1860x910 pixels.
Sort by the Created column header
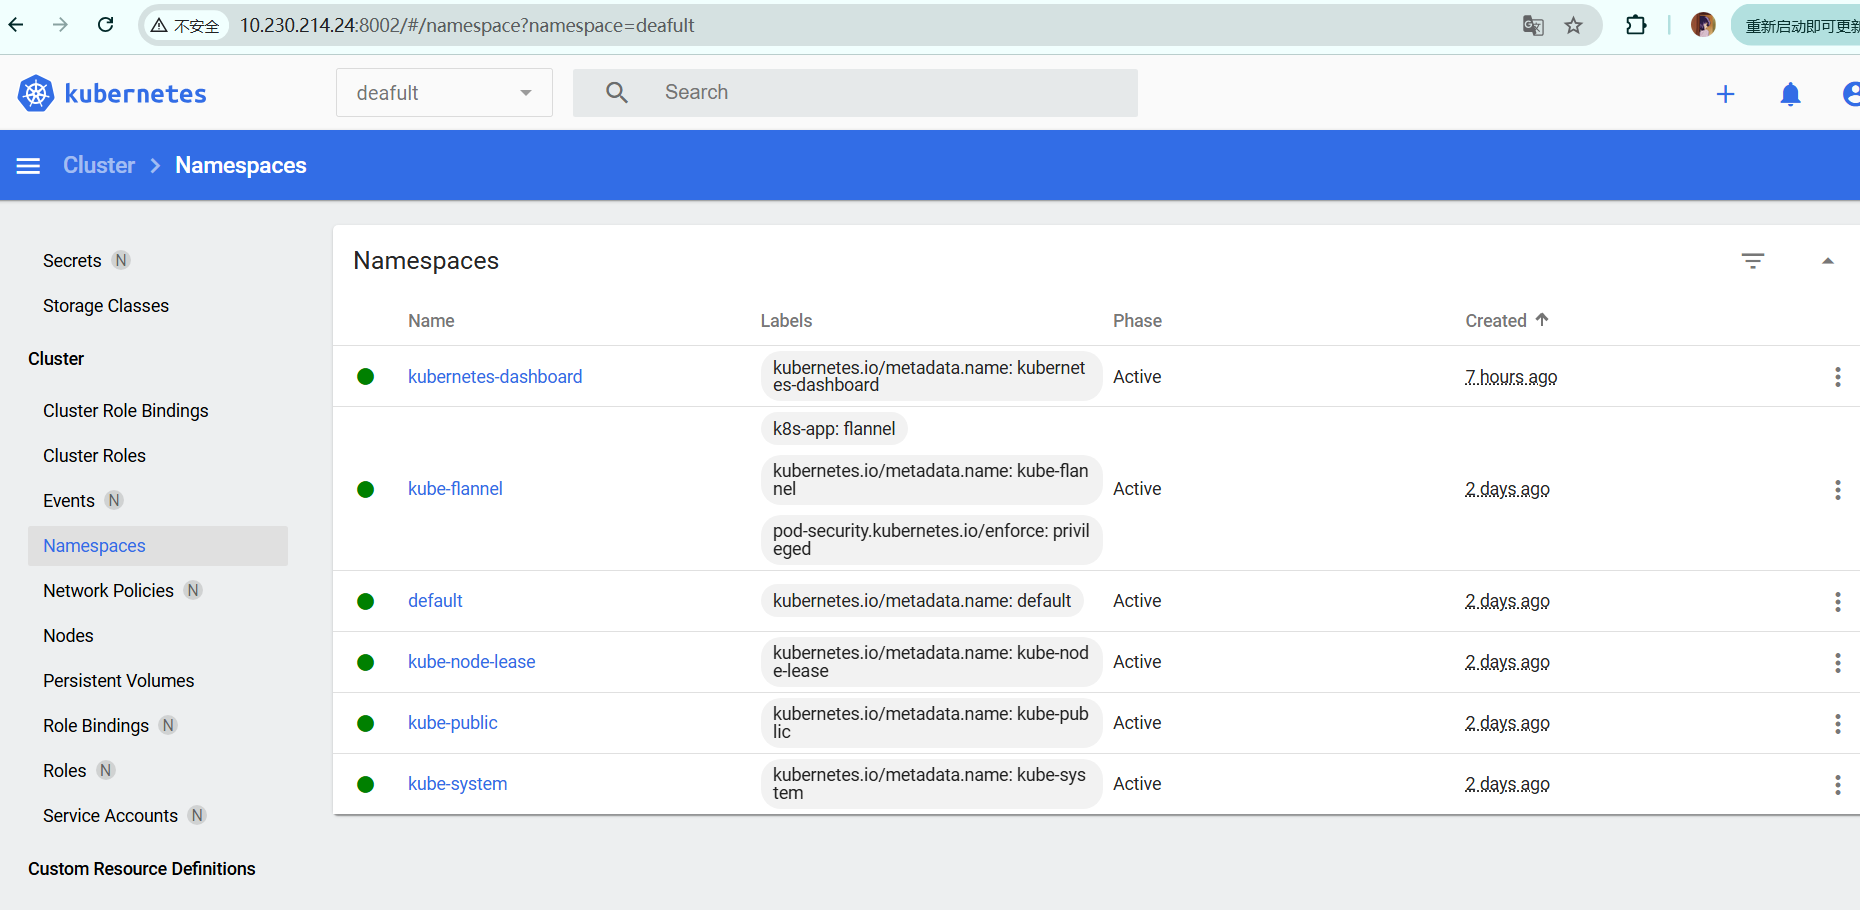1507,321
